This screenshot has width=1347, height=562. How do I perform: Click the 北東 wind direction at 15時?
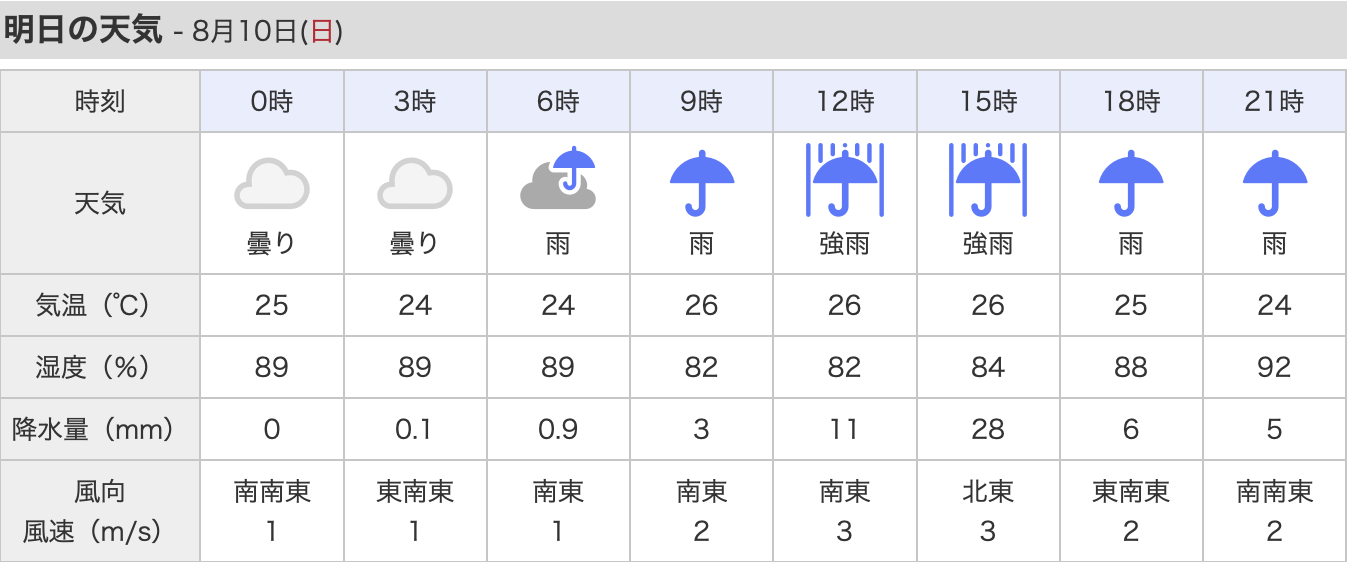pyautogui.click(x=988, y=492)
